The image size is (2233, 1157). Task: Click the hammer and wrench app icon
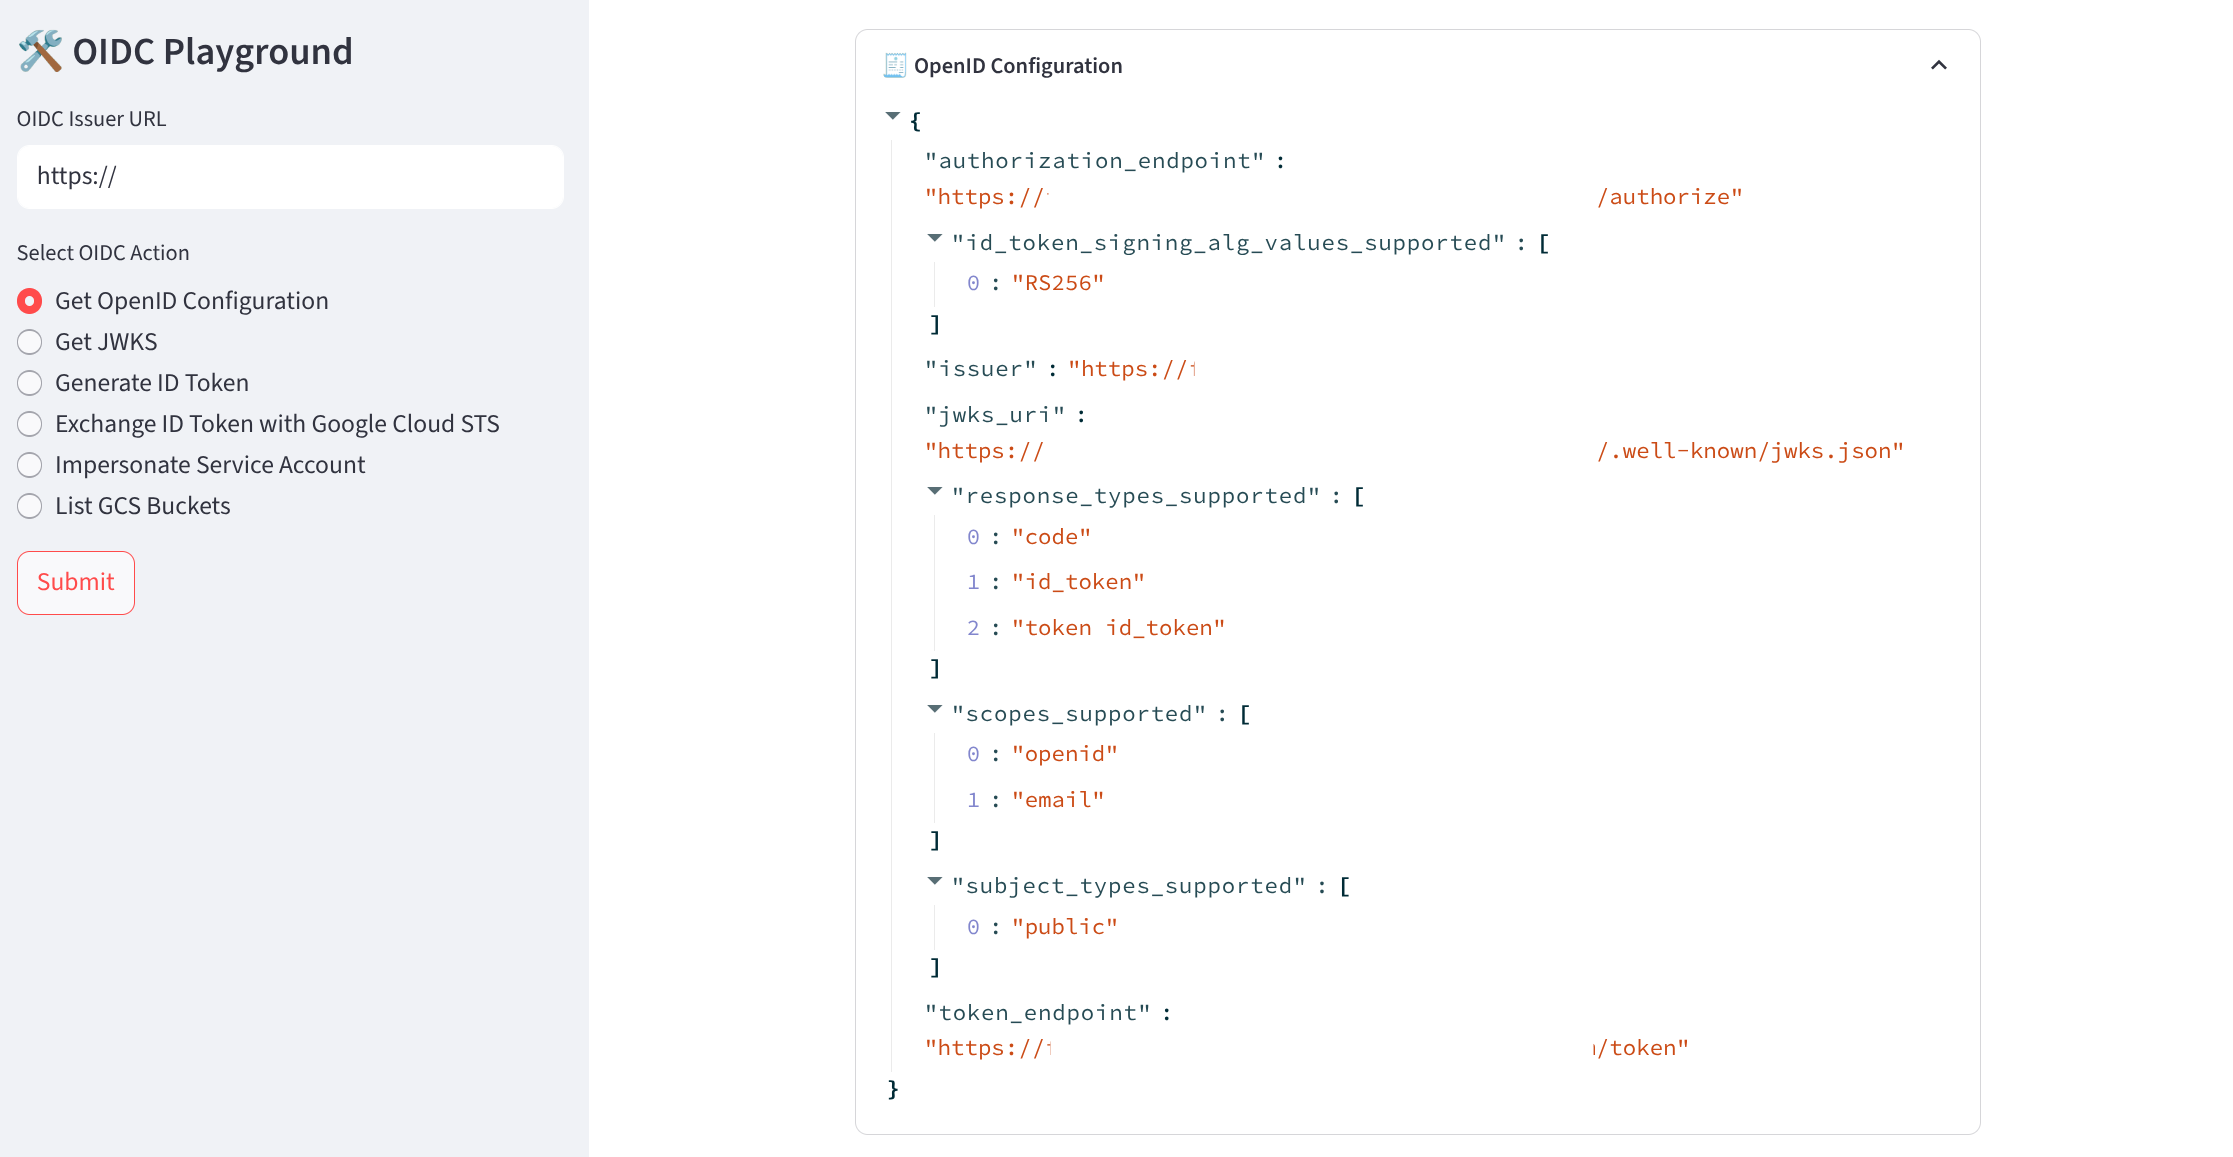pos(40,51)
